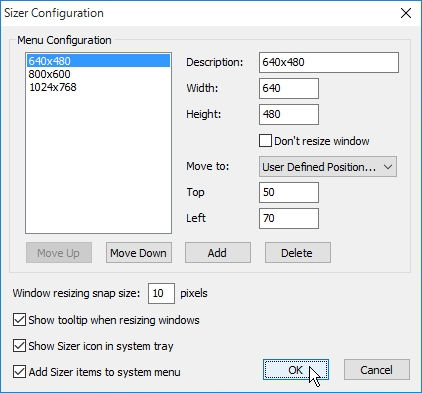
Task: Click into the Top position field
Action: pyautogui.click(x=289, y=192)
